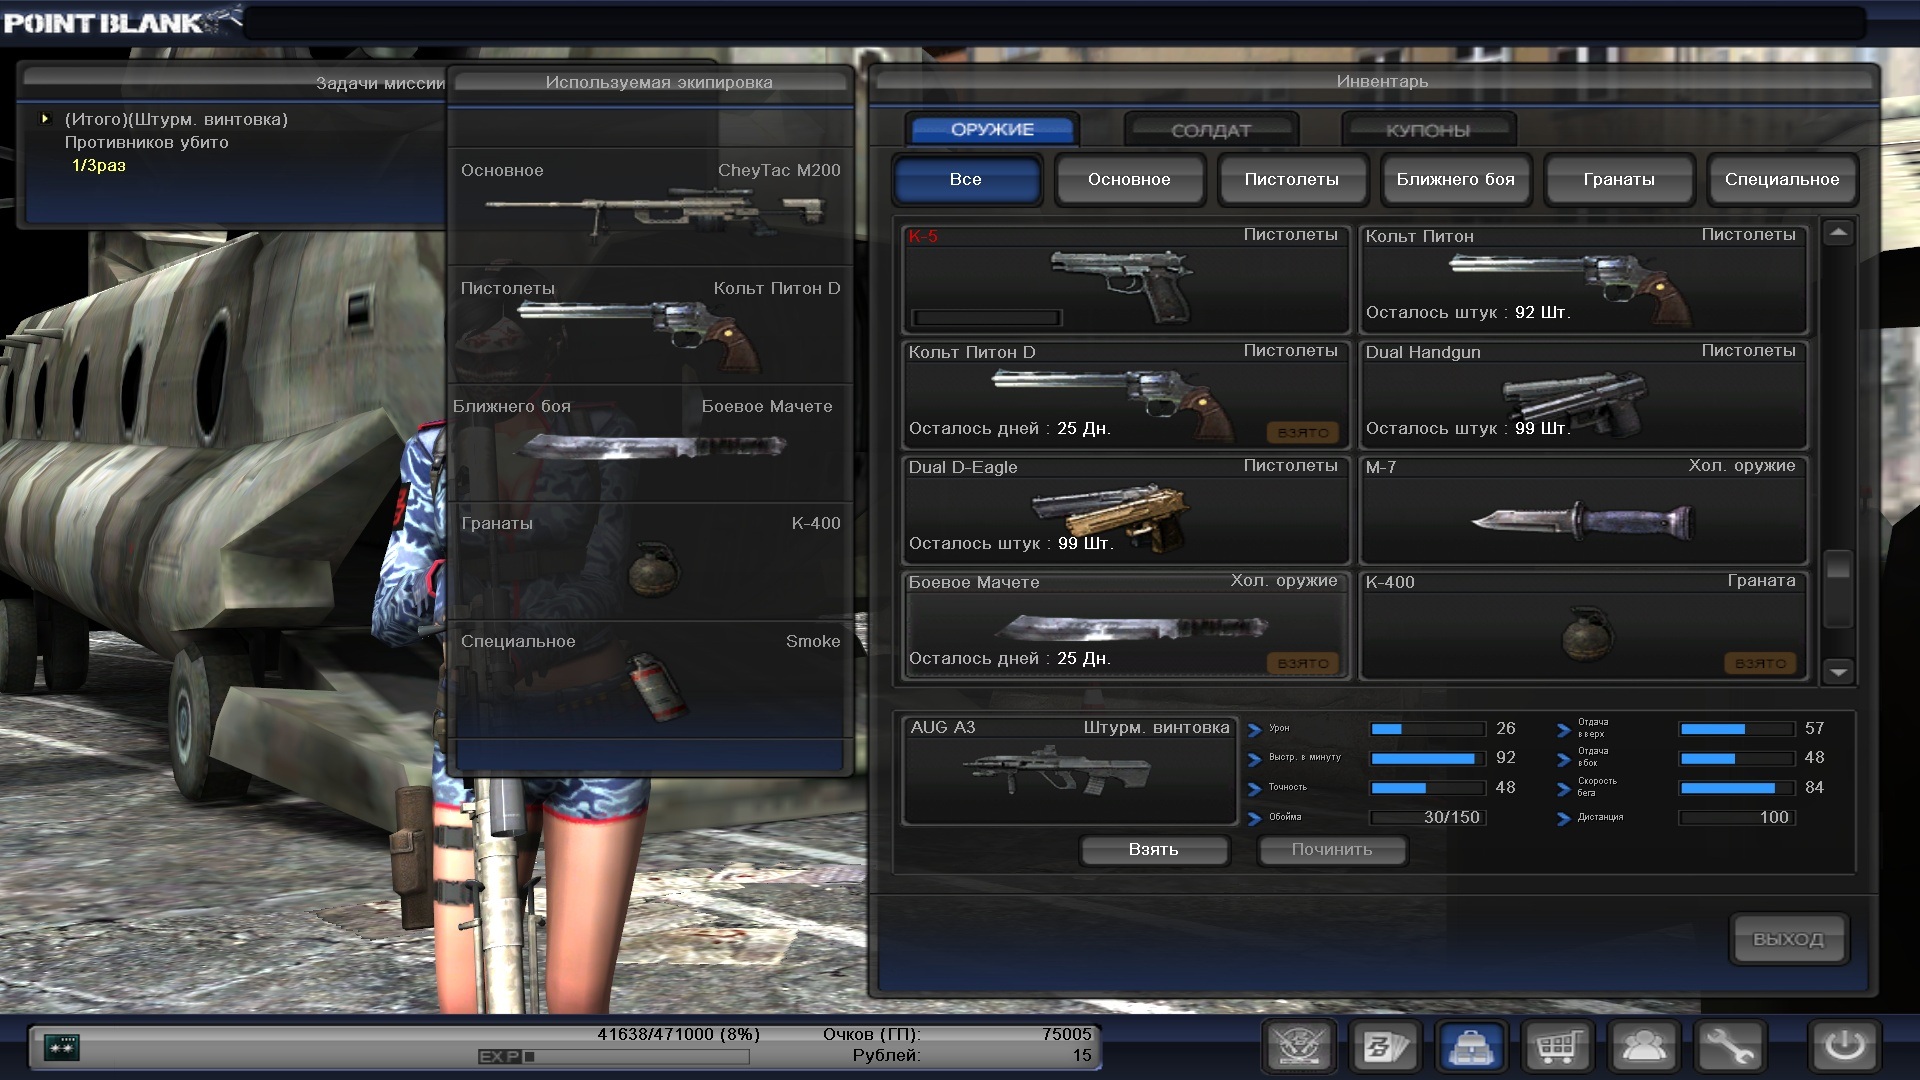Open the wrench settings icon
1920x1080 pixels.
pos(1730,1047)
